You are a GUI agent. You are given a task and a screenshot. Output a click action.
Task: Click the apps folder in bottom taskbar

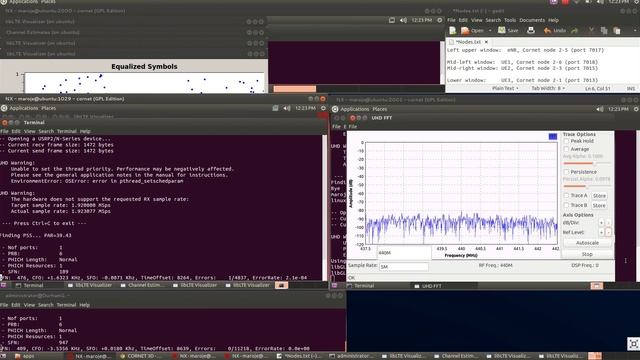(24, 356)
